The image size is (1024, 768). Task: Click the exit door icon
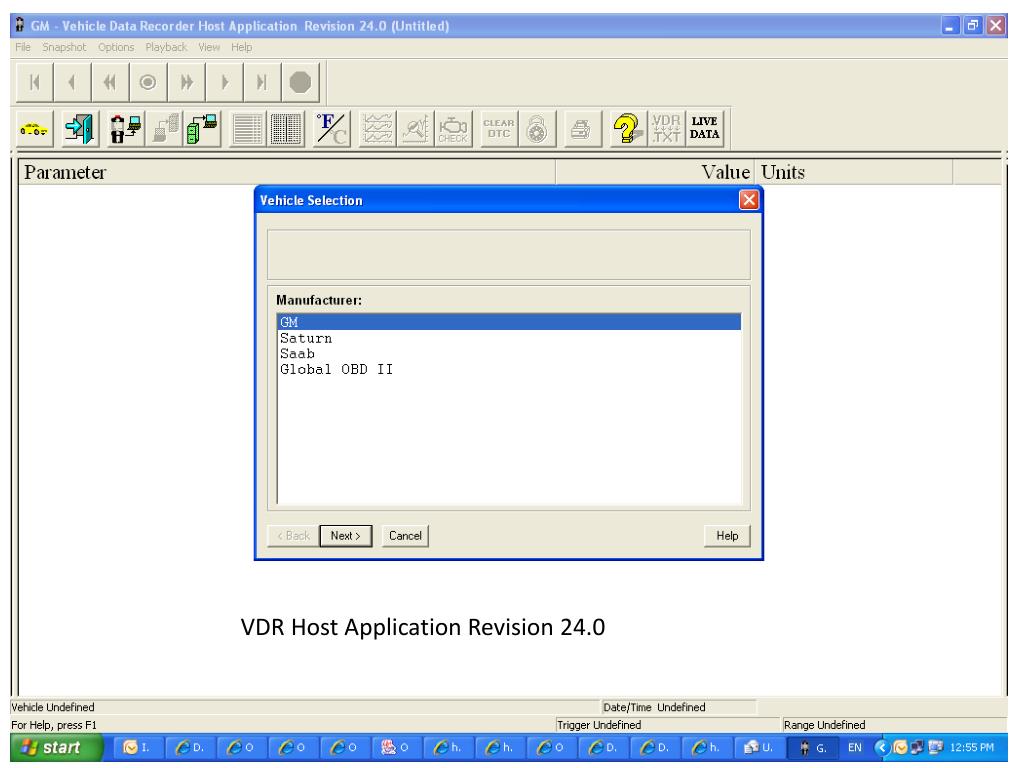point(81,129)
